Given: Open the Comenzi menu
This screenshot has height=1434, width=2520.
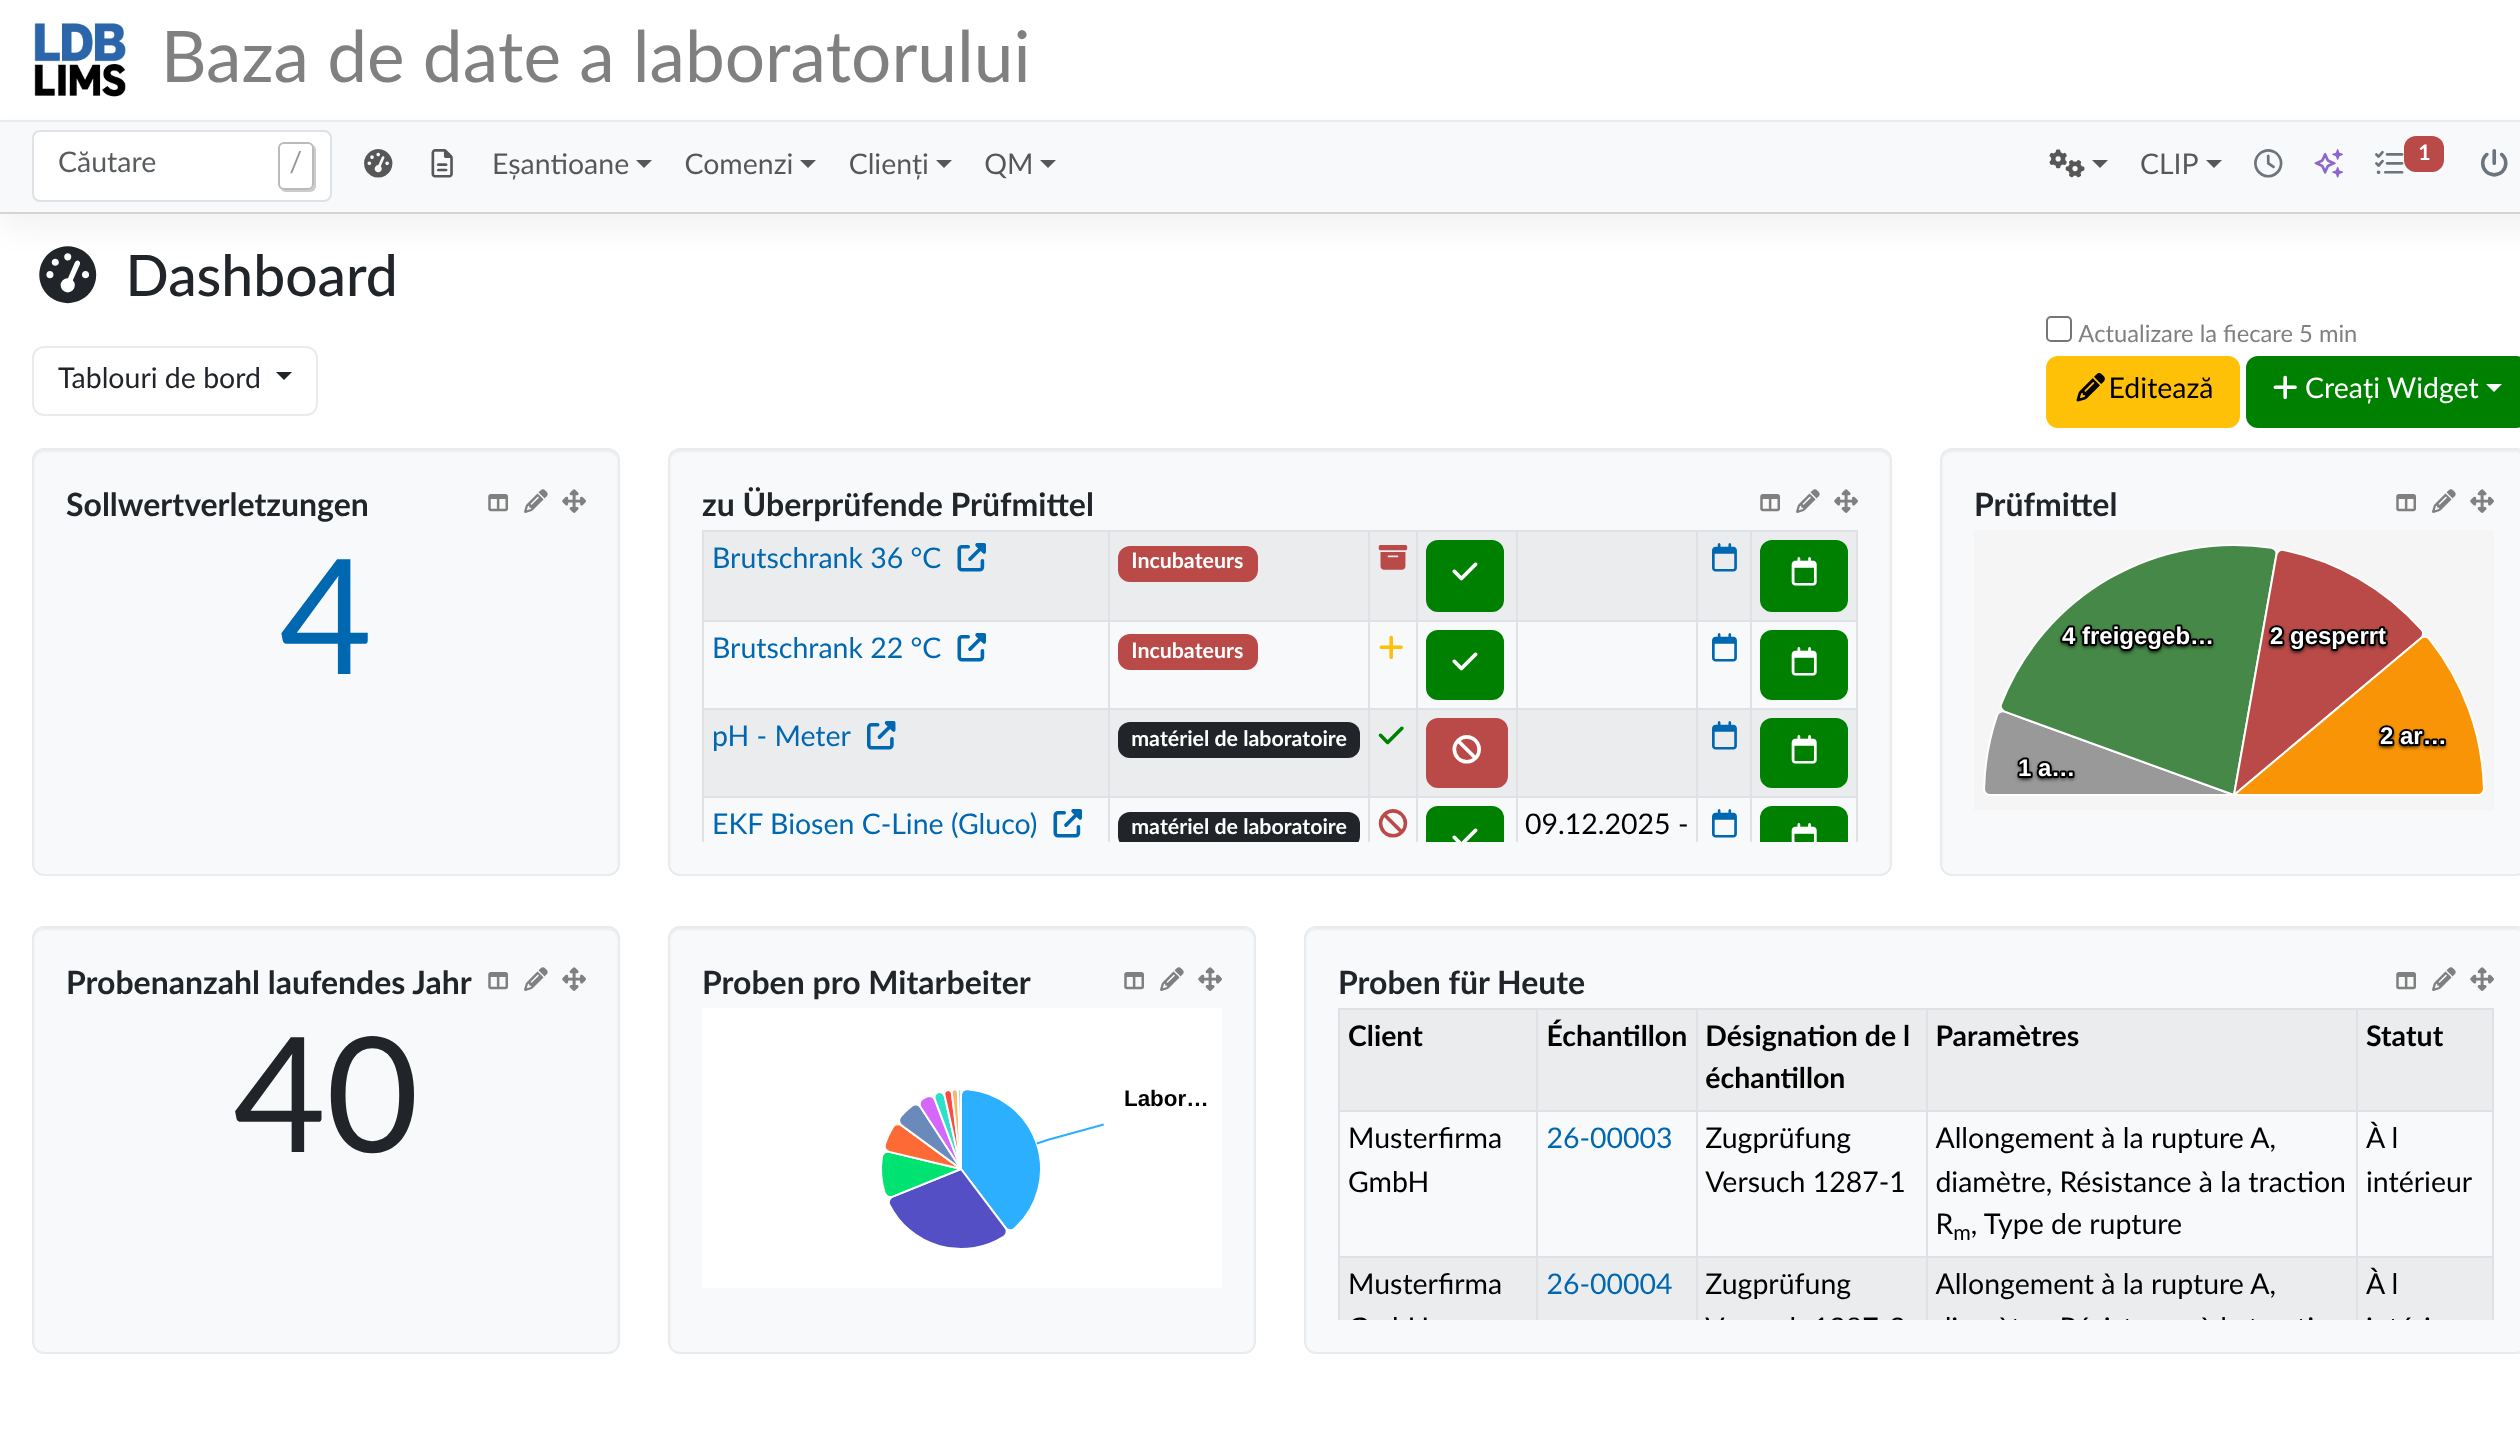Looking at the screenshot, I should pyautogui.click(x=749, y=163).
